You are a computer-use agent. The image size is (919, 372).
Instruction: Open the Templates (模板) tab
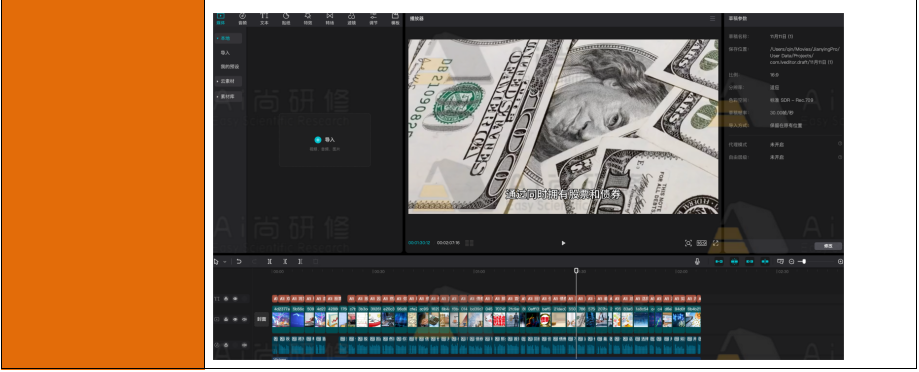pos(395,19)
